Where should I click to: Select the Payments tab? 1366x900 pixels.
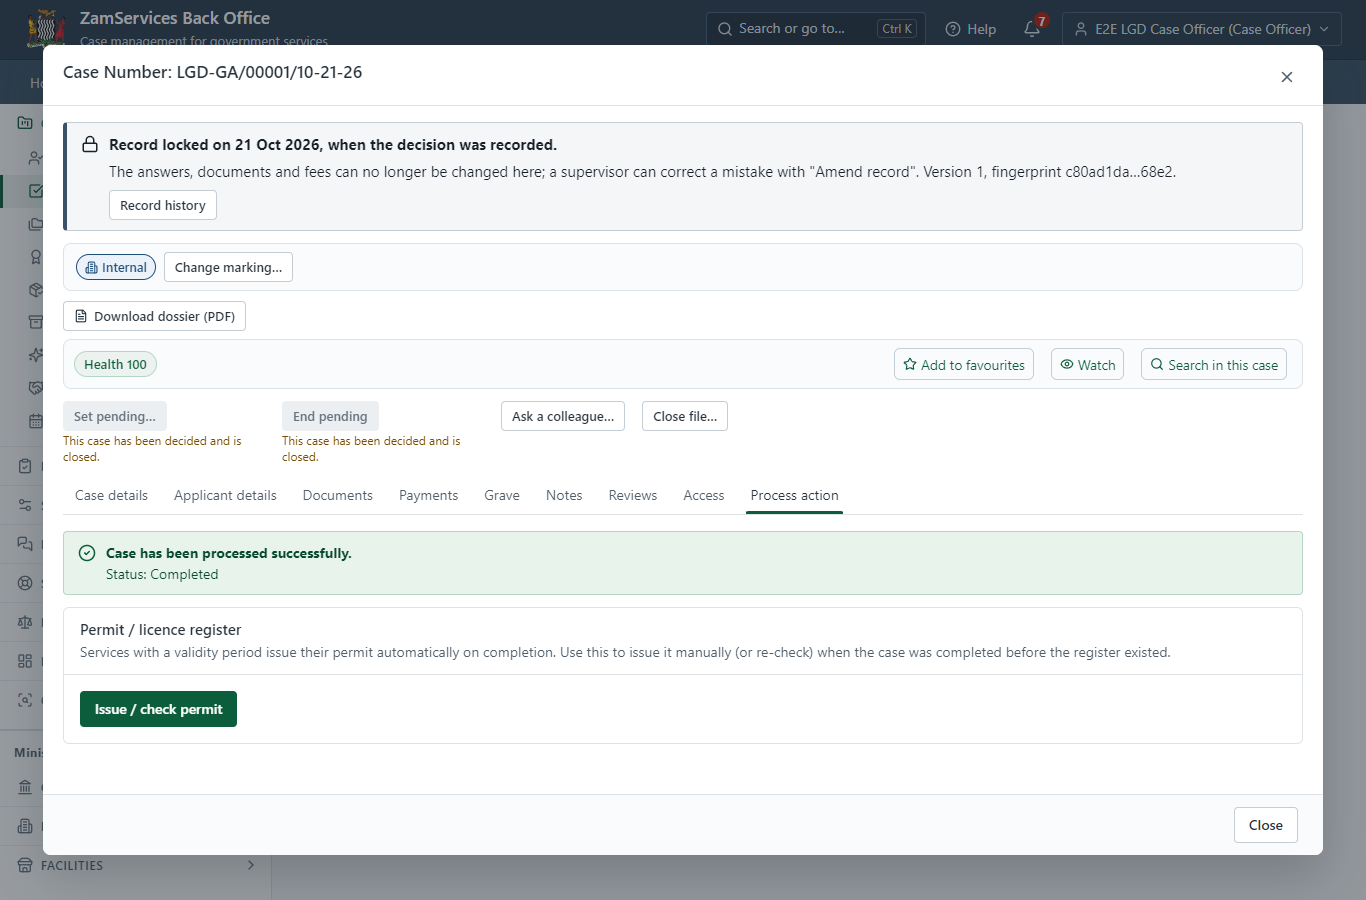pos(428,495)
